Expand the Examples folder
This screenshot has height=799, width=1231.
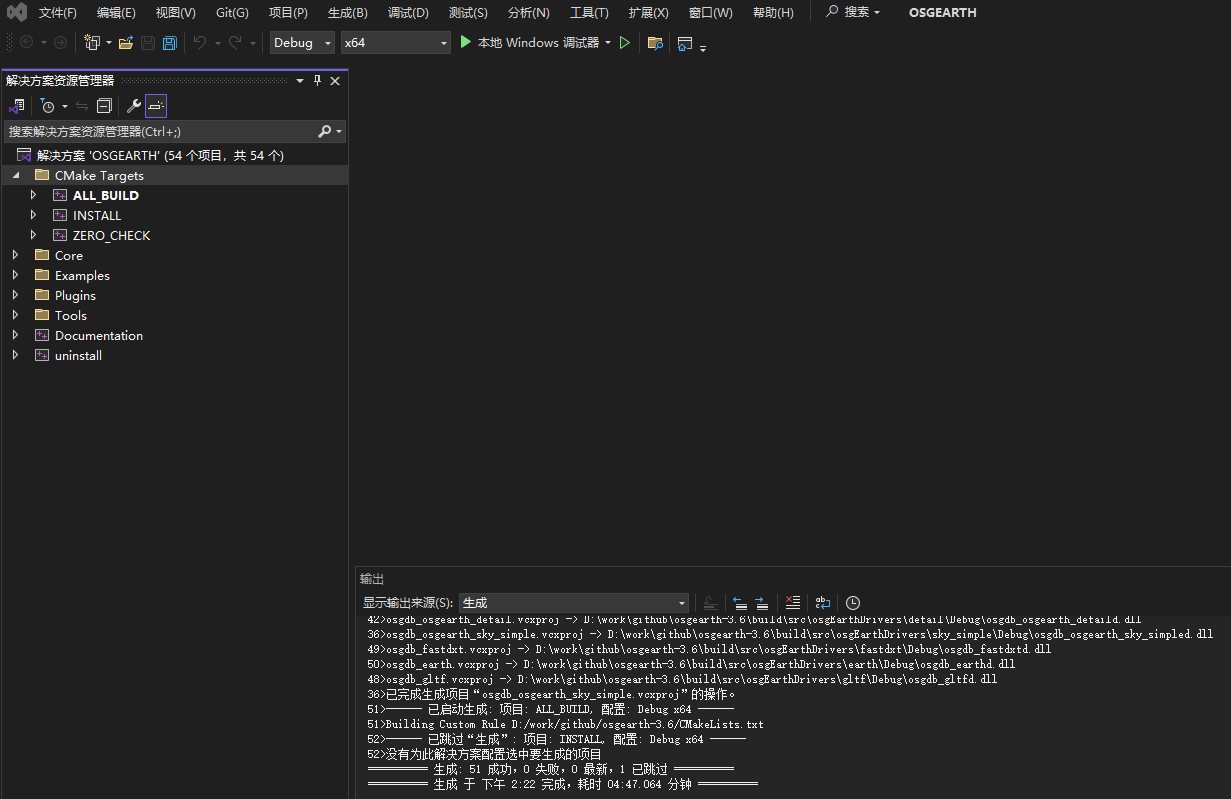15,275
